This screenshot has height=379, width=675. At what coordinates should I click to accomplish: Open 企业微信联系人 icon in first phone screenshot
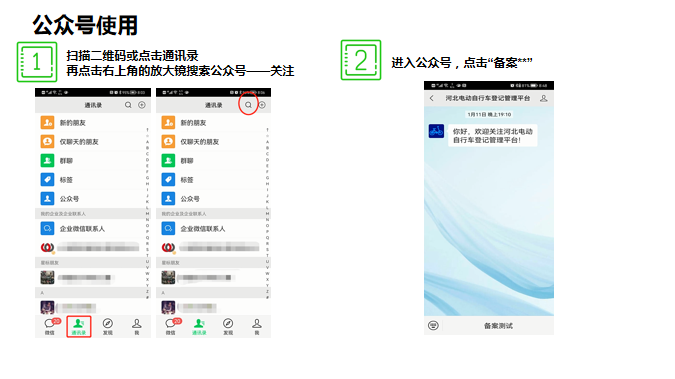click(x=47, y=228)
